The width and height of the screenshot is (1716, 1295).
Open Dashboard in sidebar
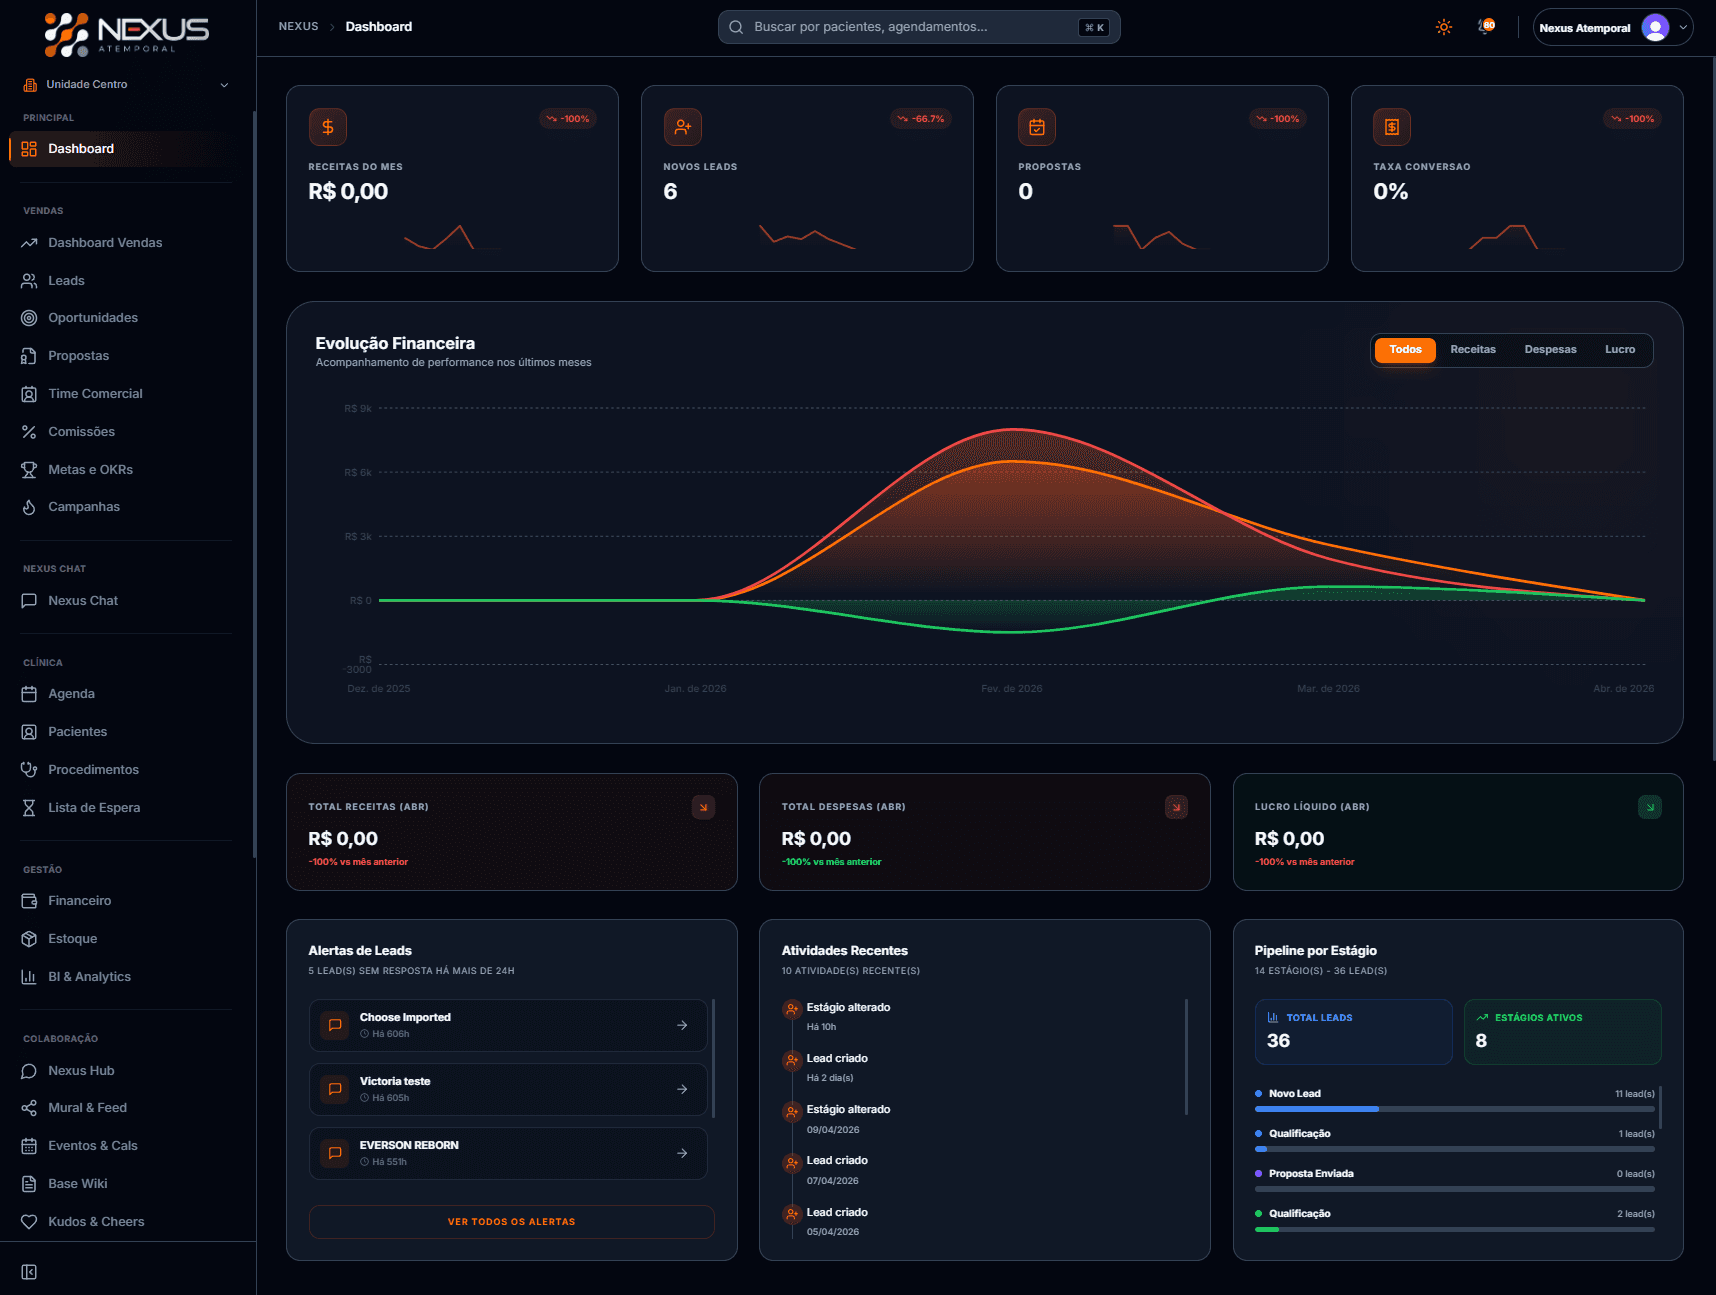[x=122, y=149]
